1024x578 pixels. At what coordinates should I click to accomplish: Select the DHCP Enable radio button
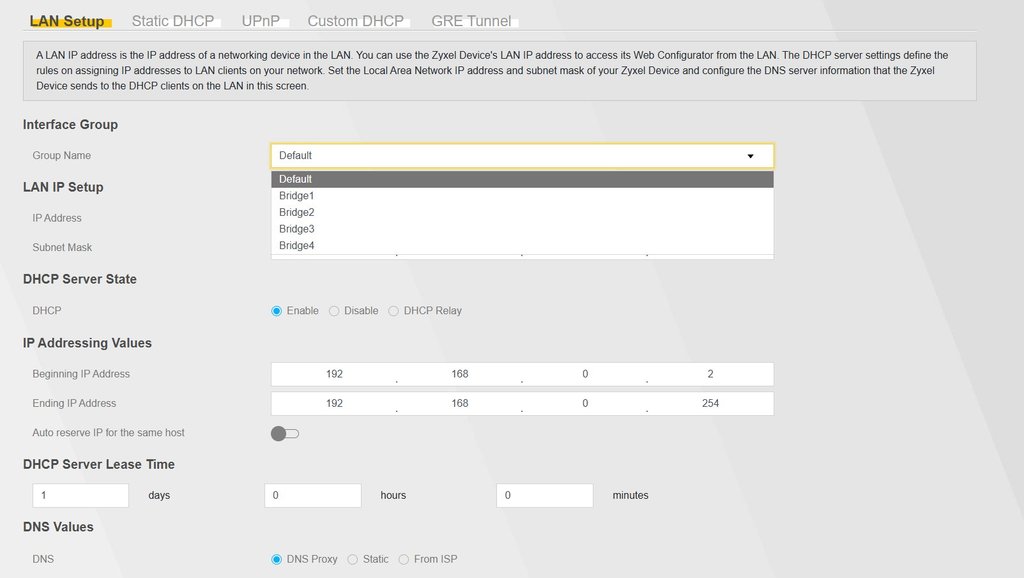[277, 311]
